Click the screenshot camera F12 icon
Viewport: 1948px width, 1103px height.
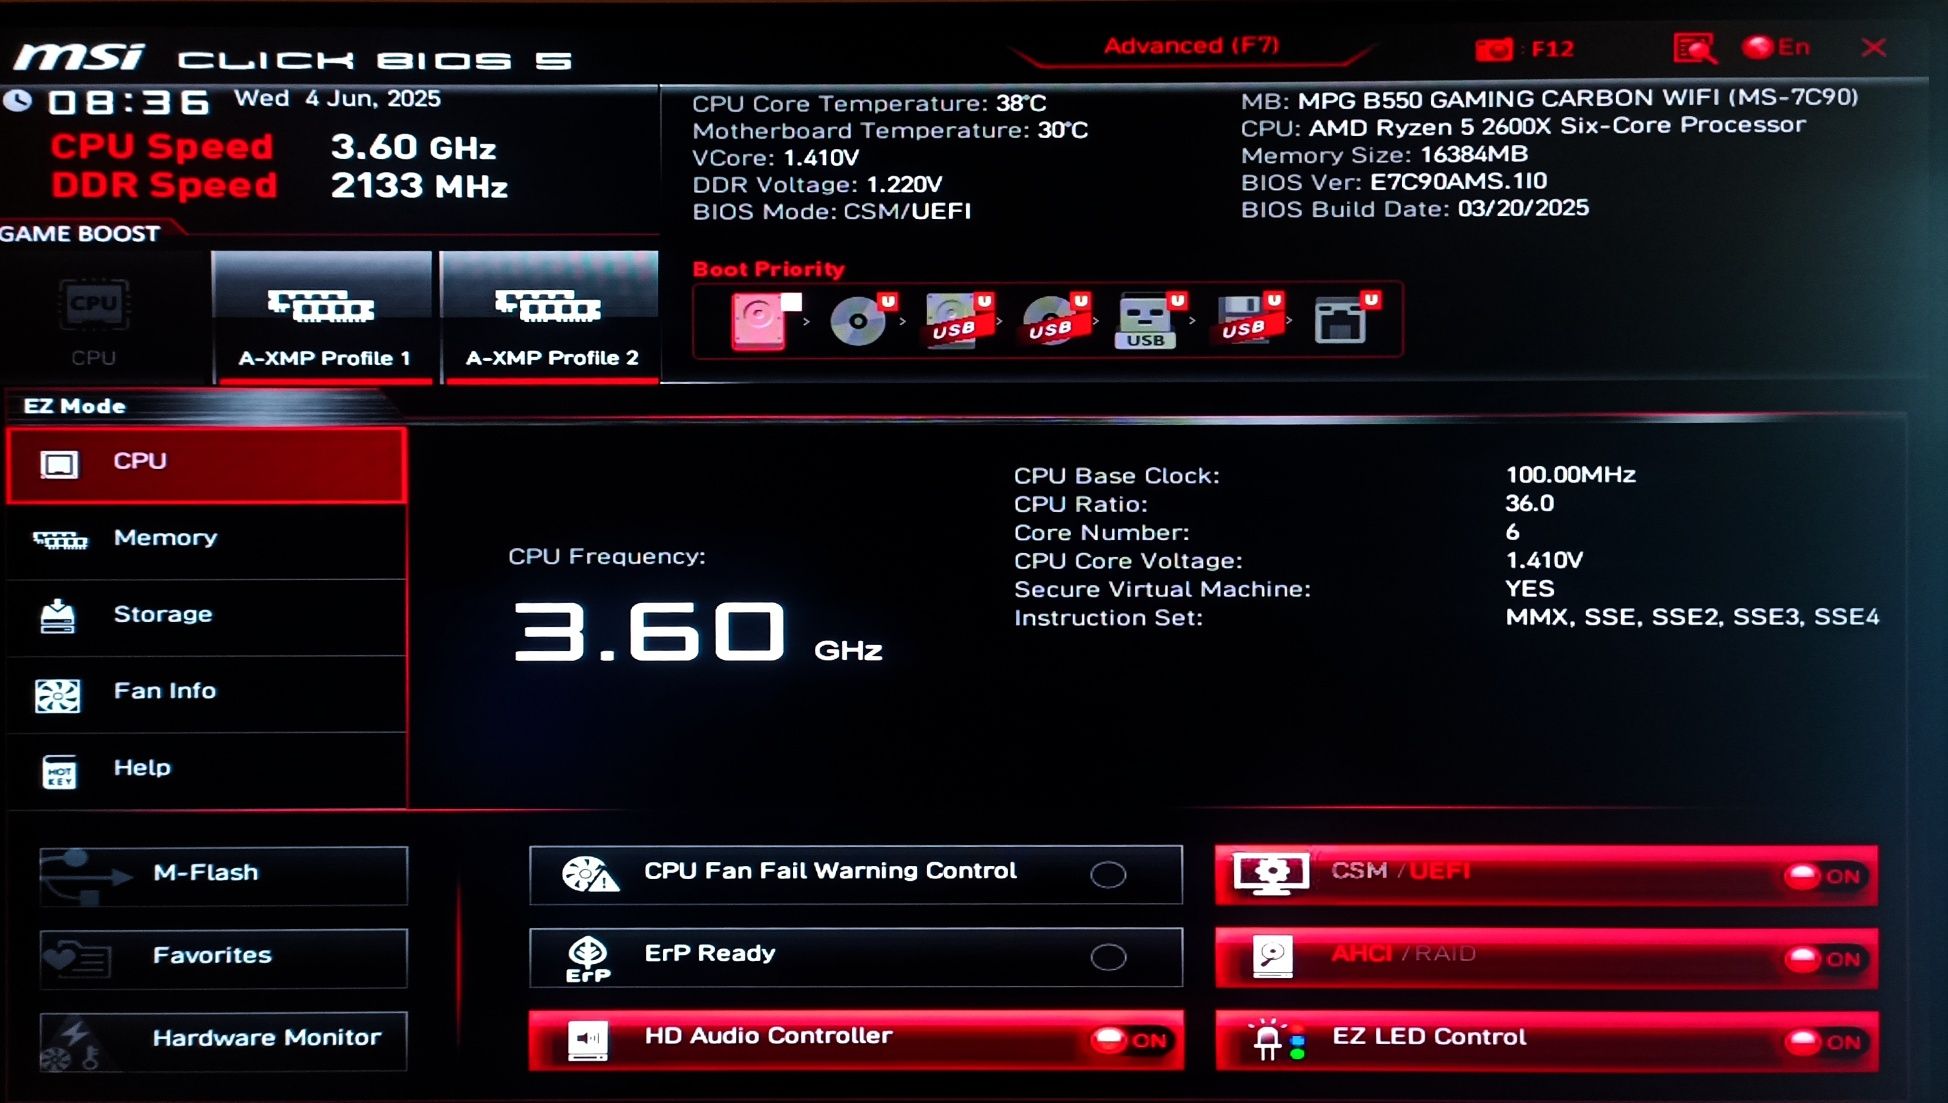click(1495, 49)
